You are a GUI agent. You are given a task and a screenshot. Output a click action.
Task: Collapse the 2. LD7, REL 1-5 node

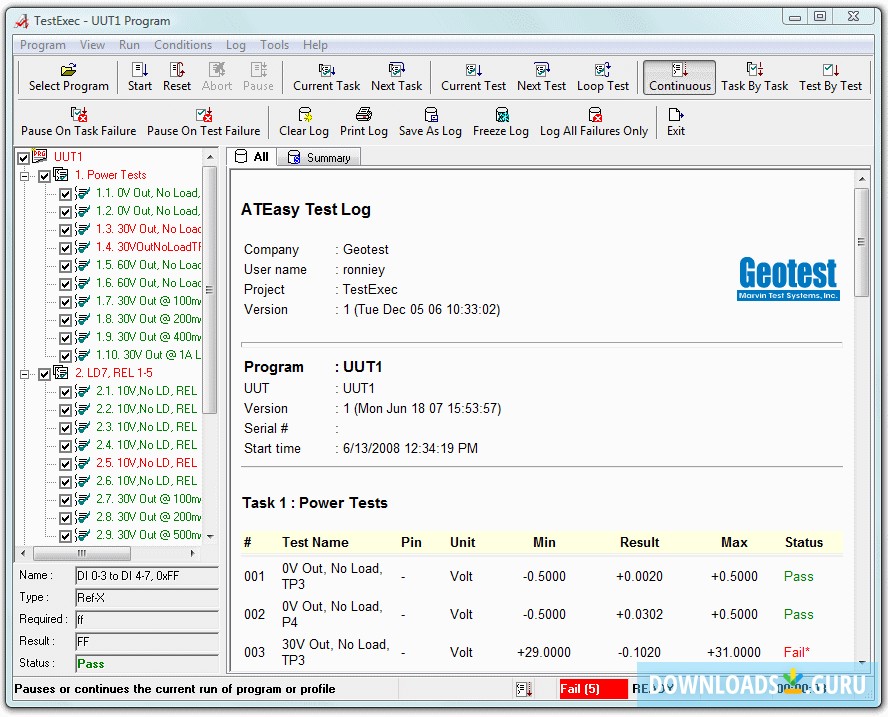(25, 374)
